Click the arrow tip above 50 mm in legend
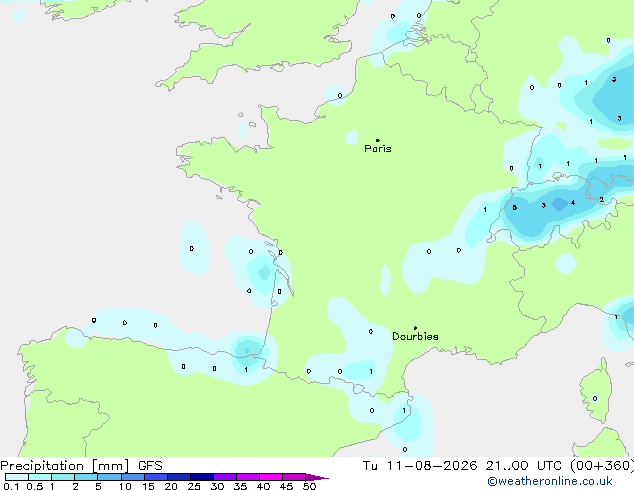The image size is (634, 490). 317,477
